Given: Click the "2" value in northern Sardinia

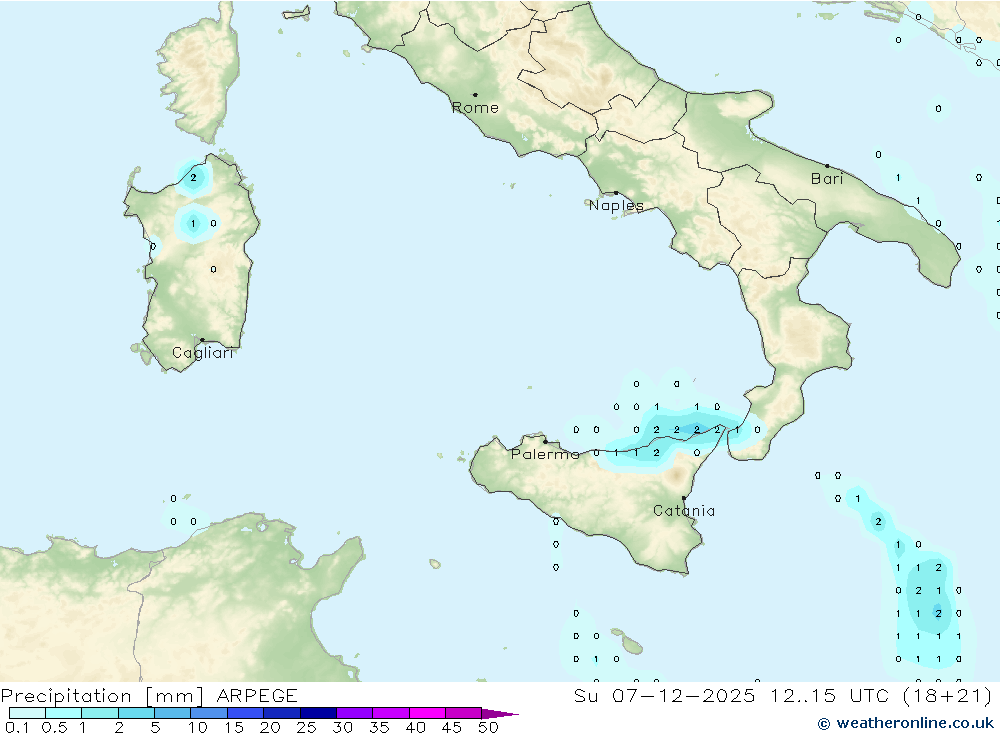Looking at the screenshot, I should [x=193, y=178].
